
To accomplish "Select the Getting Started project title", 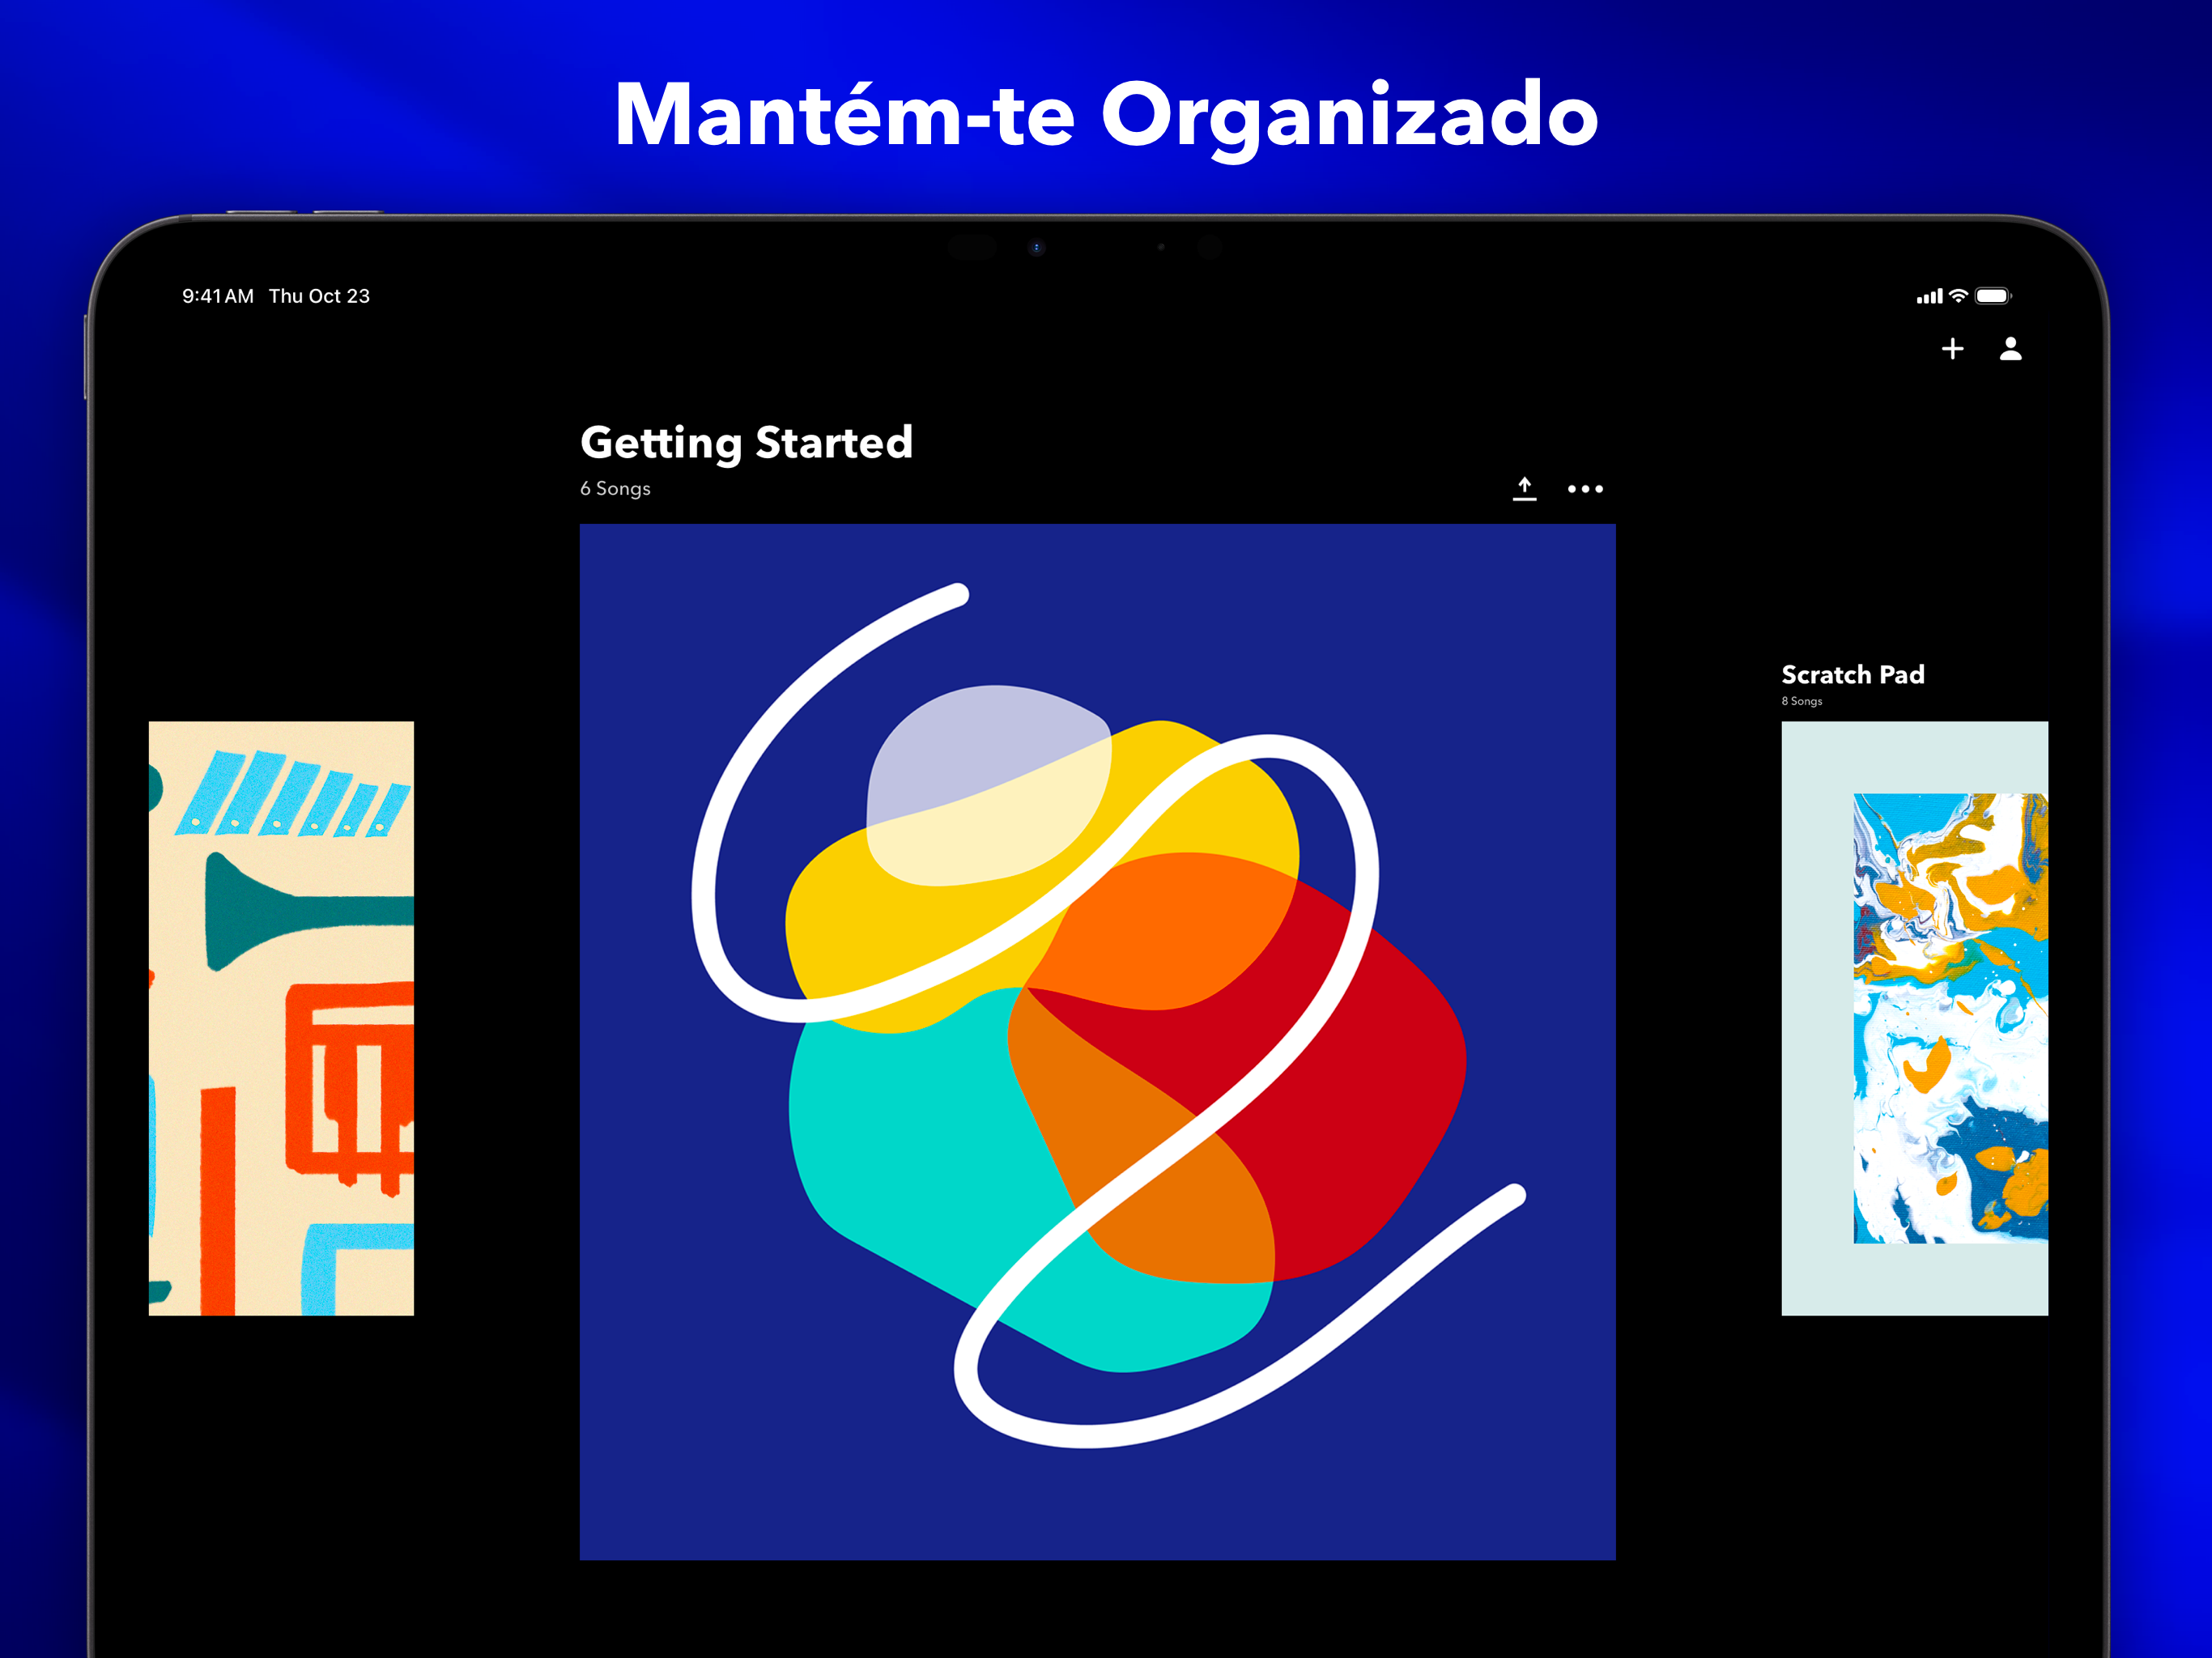I will point(746,442).
